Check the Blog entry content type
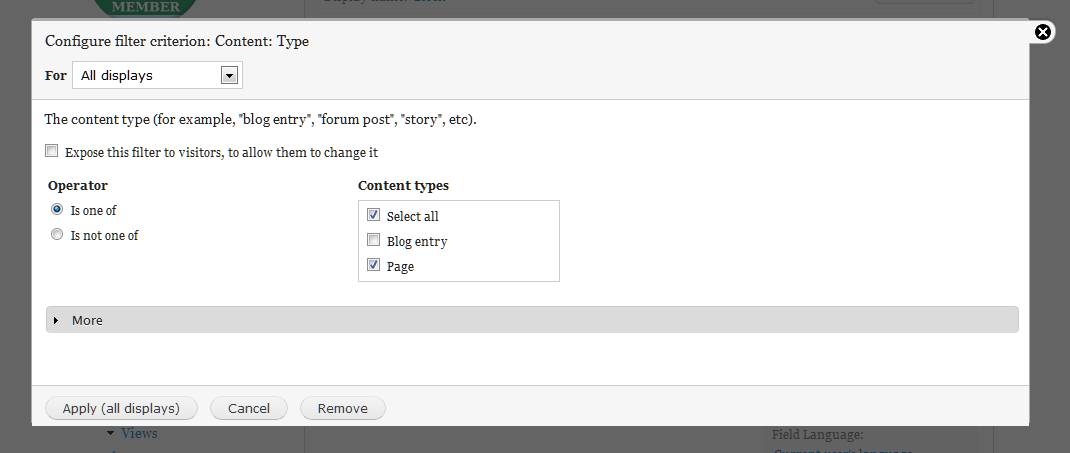Image resolution: width=1070 pixels, height=453 pixels. pos(373,240)
